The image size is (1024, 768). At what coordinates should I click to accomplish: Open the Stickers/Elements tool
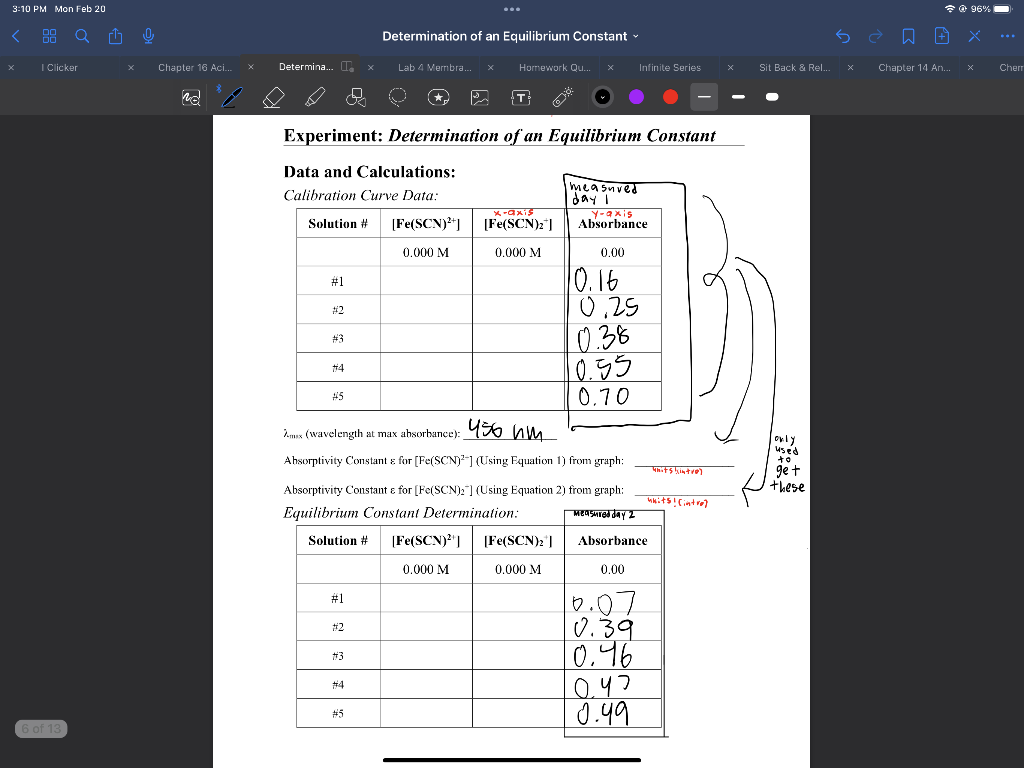[x=438, y=97]
